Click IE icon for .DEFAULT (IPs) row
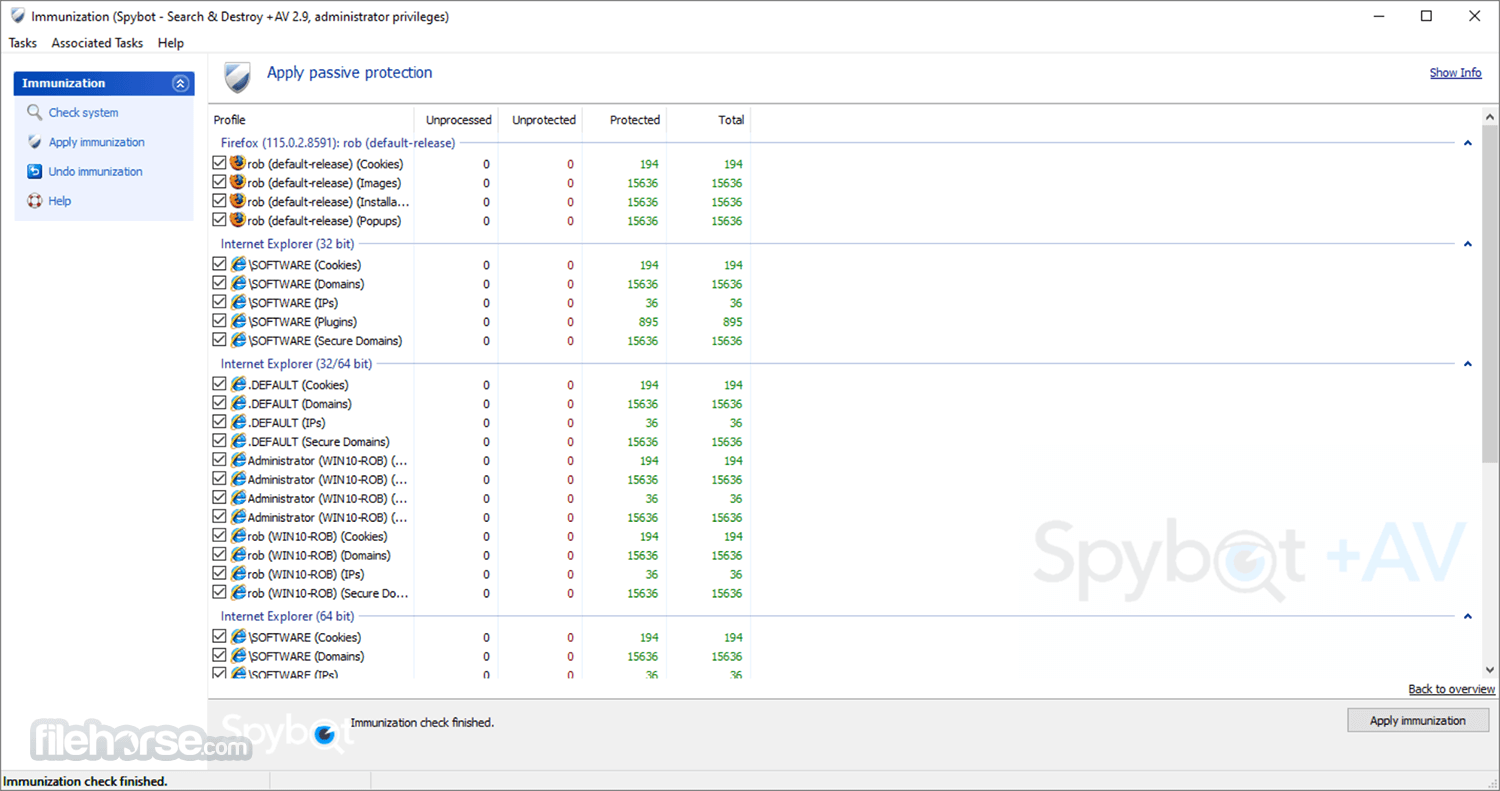The height and width of the screenshot is (791, 1500). [238, 422]
